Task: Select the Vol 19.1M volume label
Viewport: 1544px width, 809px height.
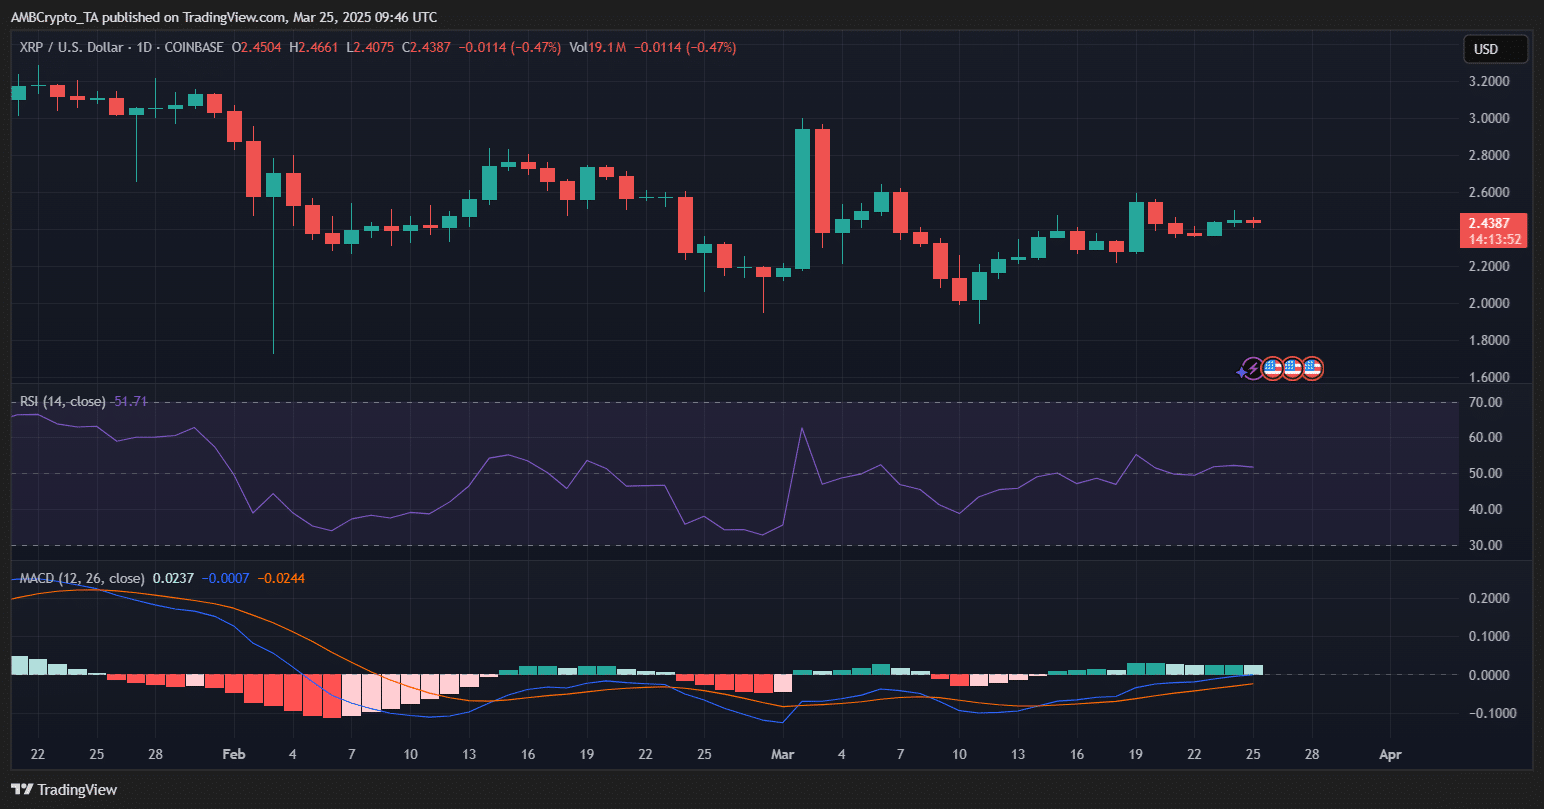Action: 600,47
